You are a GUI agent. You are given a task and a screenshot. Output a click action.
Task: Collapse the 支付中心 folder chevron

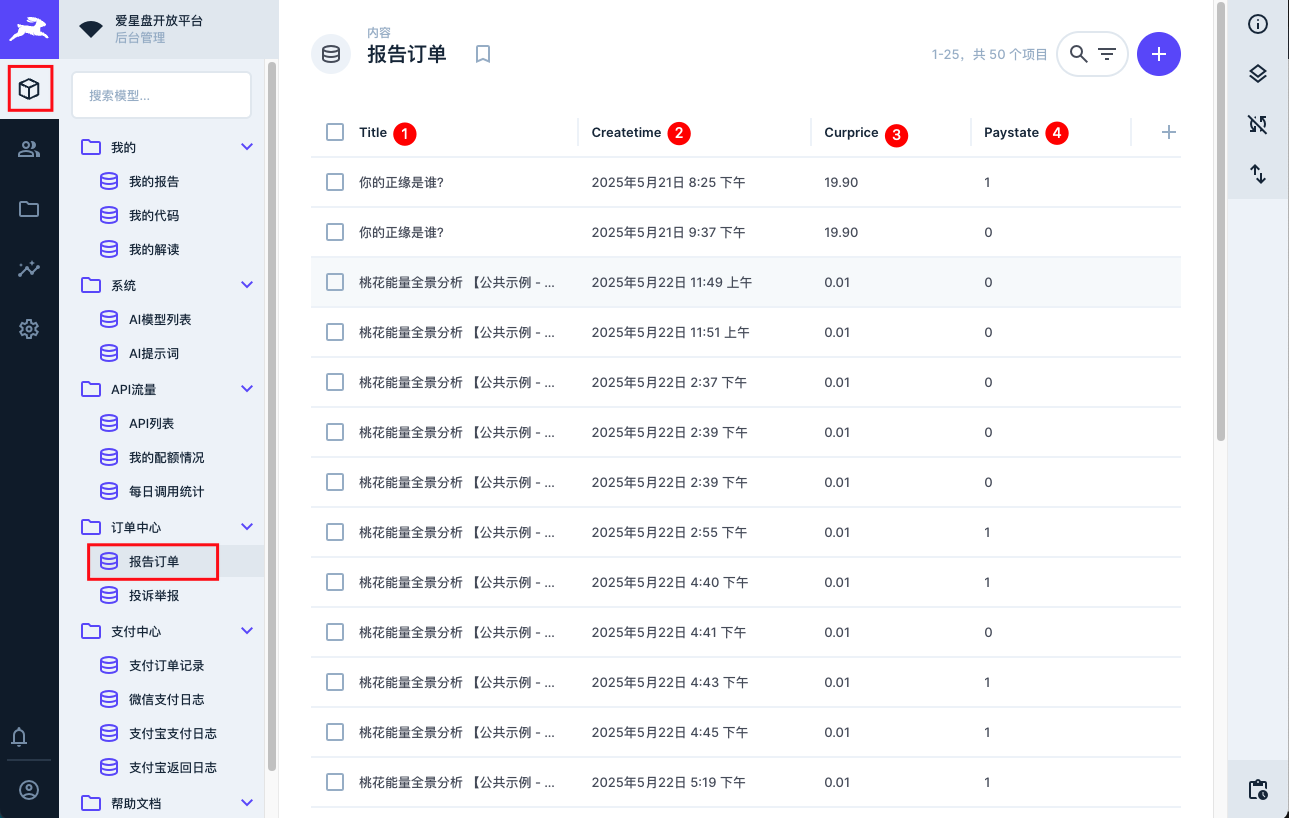coord(248,631)
